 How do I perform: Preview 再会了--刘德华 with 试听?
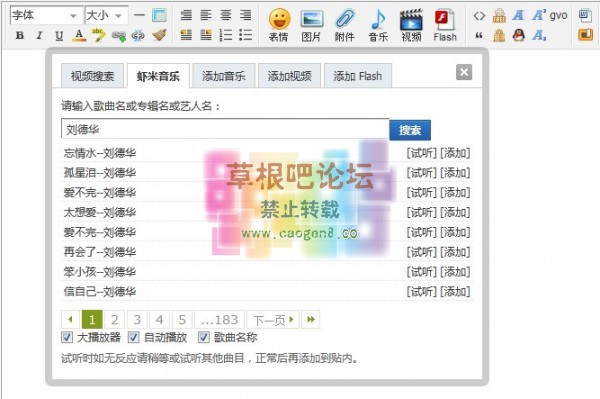[421, 252]
